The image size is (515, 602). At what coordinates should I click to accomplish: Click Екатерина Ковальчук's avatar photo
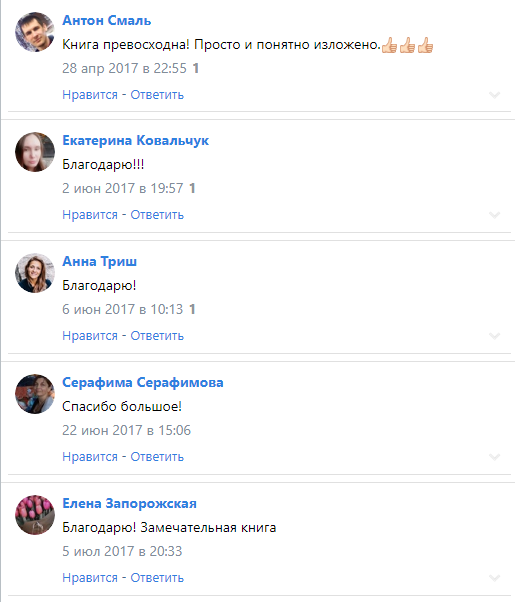pyautogui.click(x=35, y=152)
